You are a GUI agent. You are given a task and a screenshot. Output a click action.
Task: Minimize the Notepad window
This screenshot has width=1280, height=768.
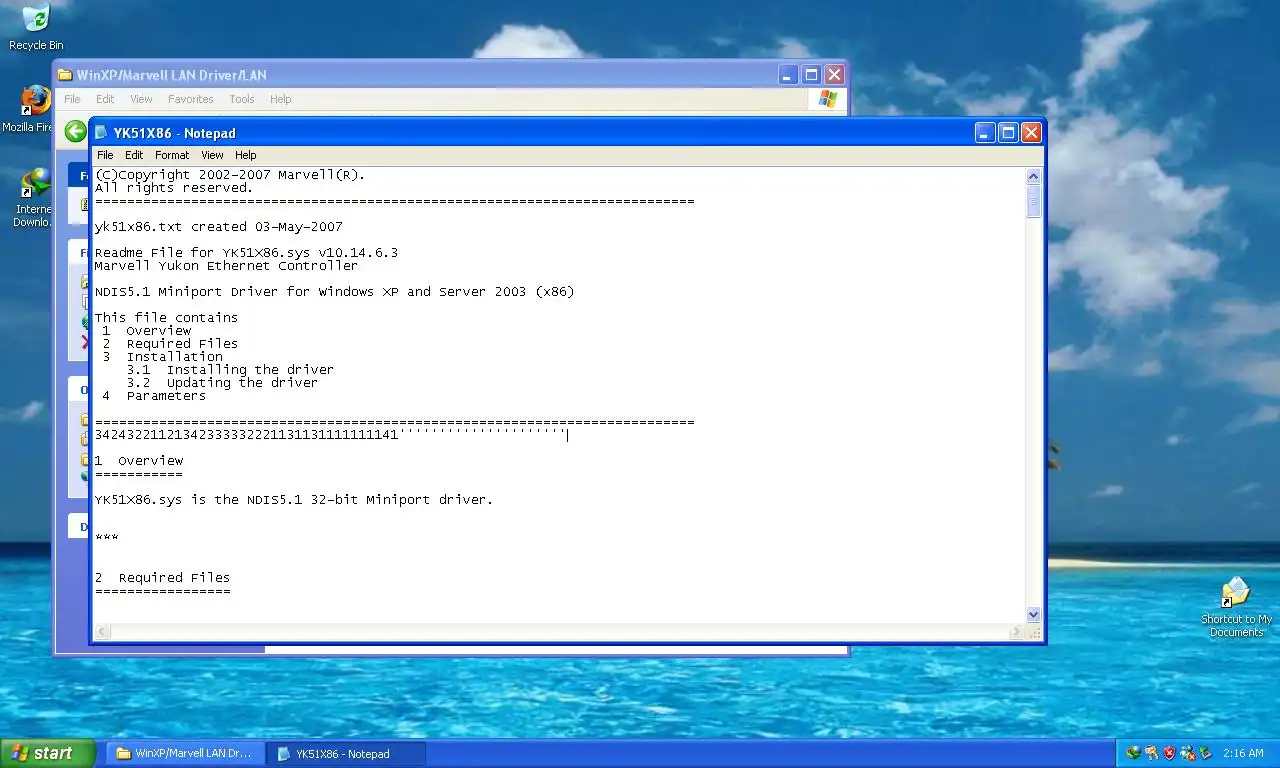tap(985, 132)
